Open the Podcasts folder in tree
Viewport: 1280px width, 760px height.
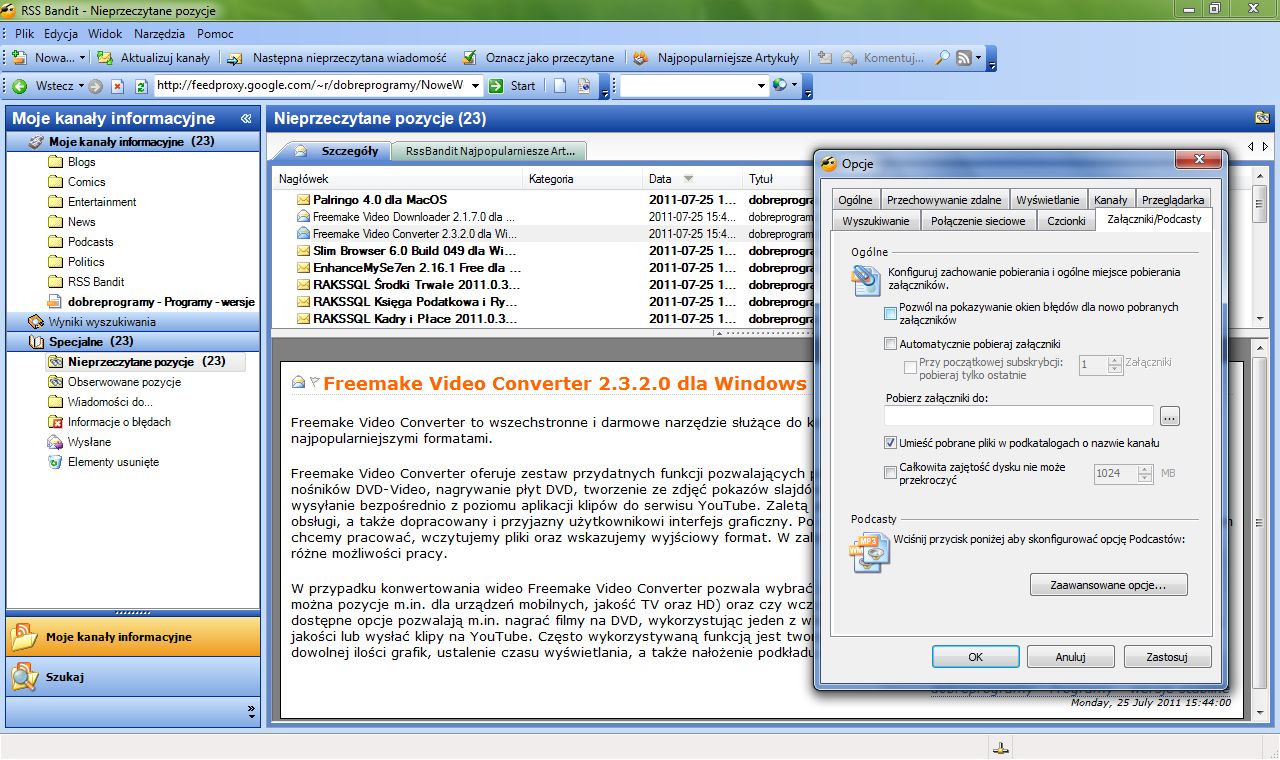pyautogui.click(x=90, y=242)
